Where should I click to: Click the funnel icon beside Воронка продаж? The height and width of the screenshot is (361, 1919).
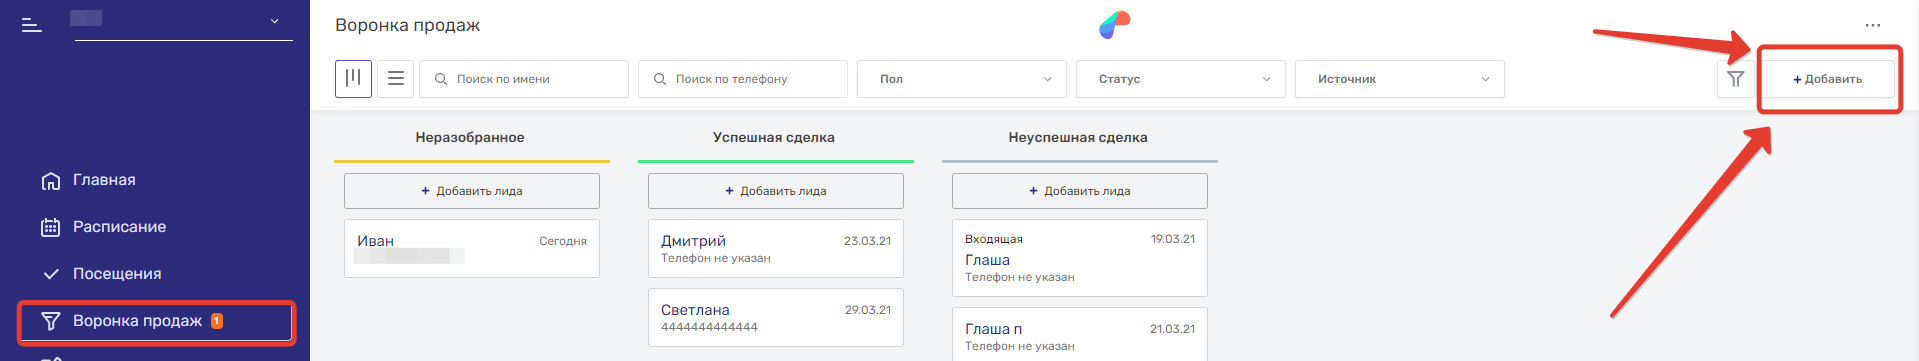pyautogui.click(x=50, y=321)
